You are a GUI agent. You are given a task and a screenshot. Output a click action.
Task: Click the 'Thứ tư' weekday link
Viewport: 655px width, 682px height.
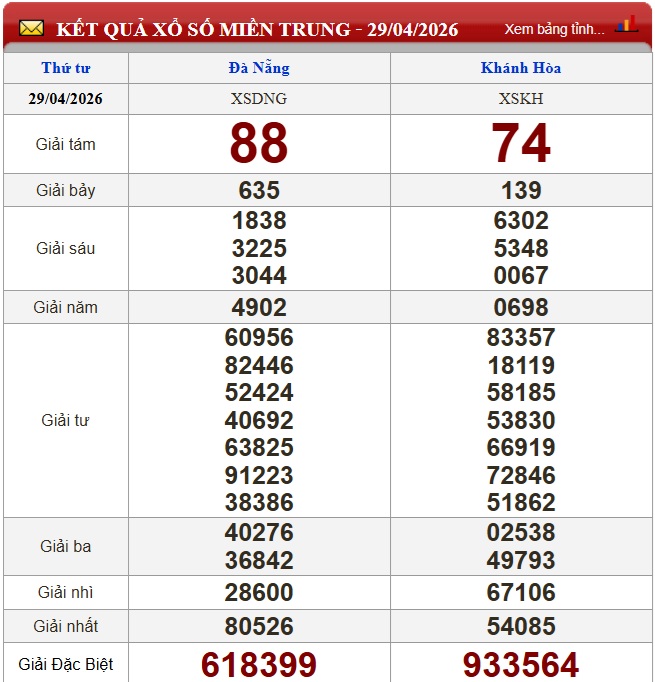point(66,68)
